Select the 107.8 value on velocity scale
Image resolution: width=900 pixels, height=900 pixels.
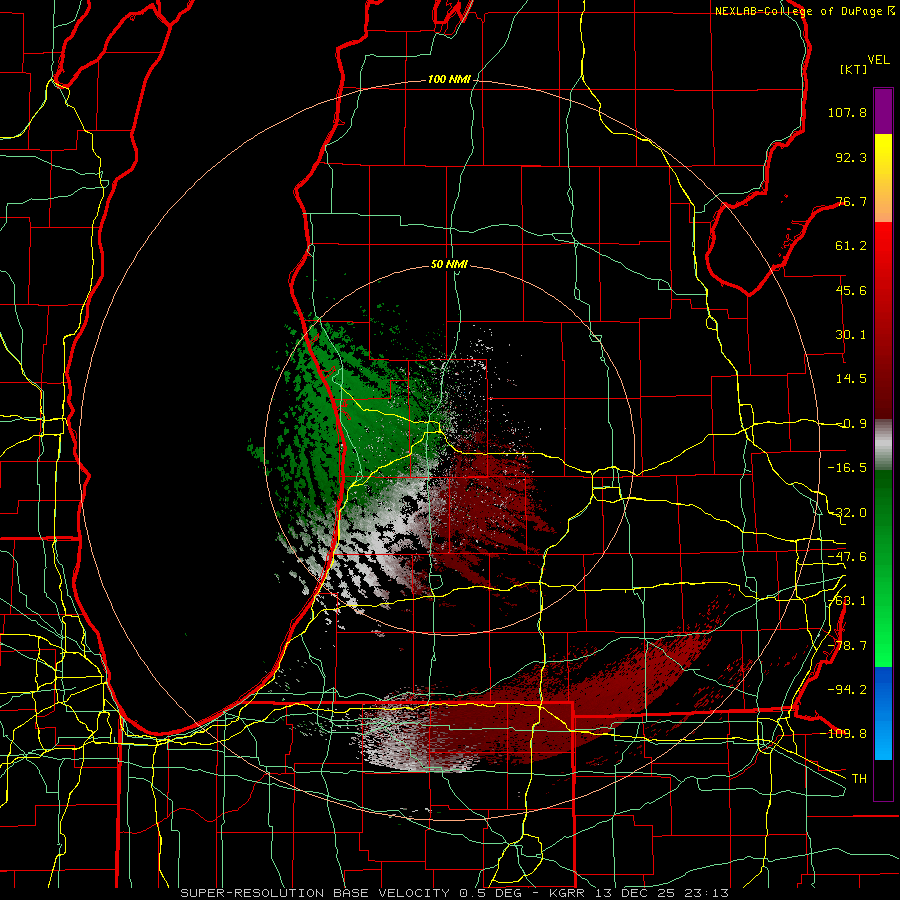click(x=847, y=112)
